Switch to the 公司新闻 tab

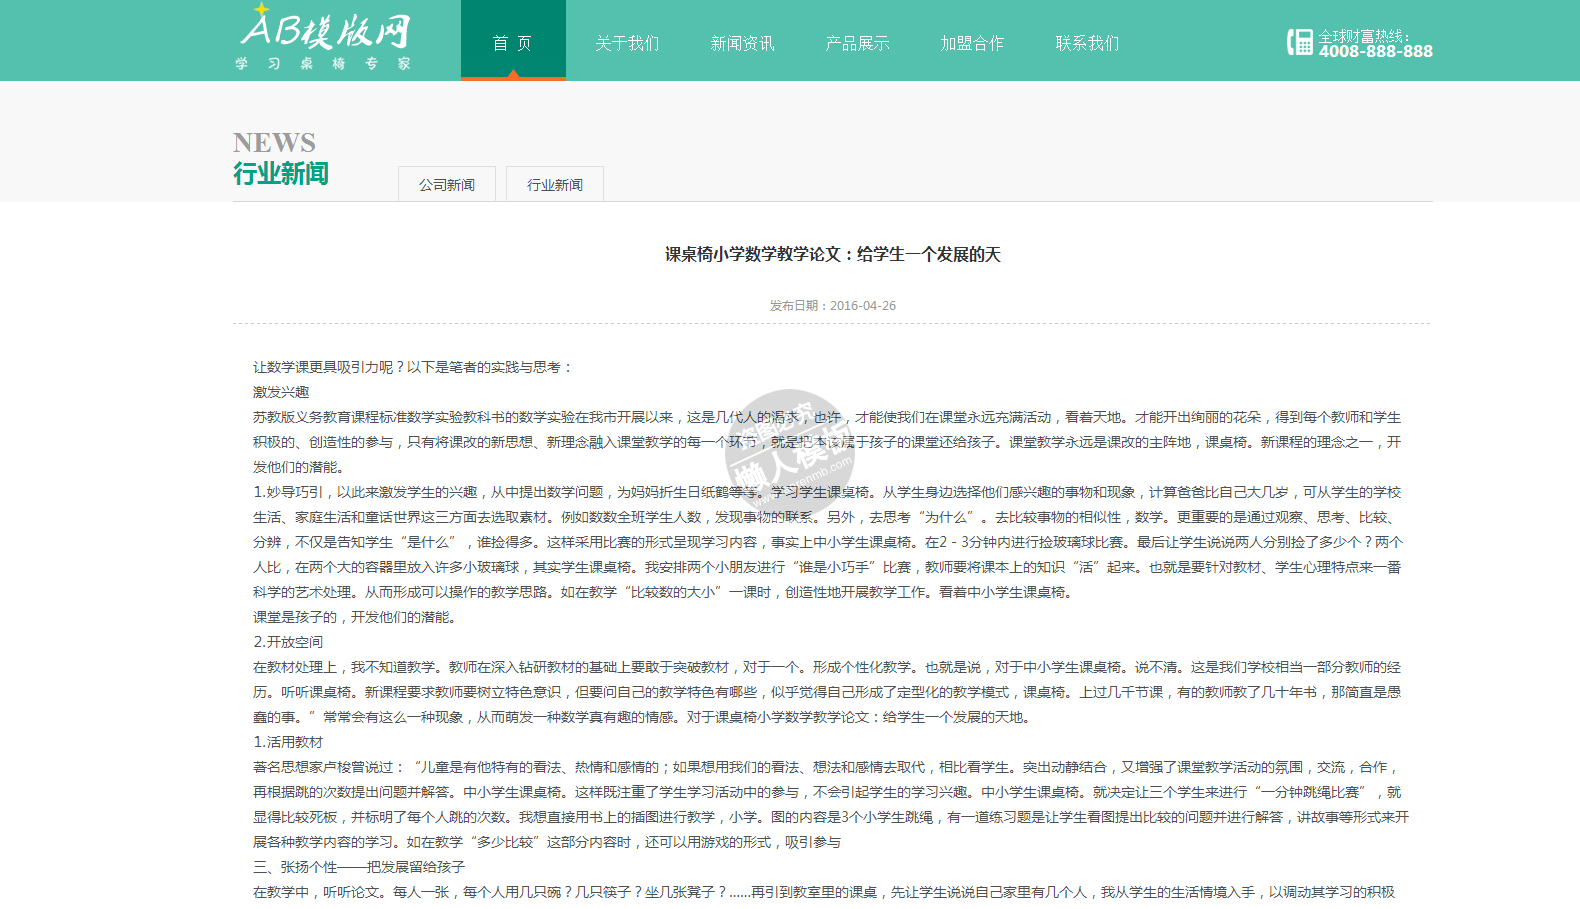447,185
